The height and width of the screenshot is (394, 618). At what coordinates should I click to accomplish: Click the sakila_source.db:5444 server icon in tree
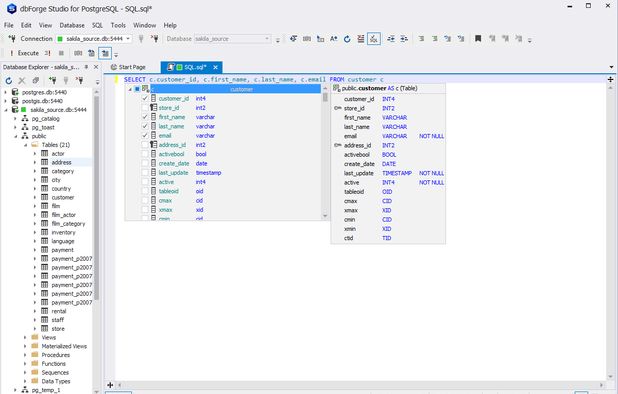tap(15, 110)
